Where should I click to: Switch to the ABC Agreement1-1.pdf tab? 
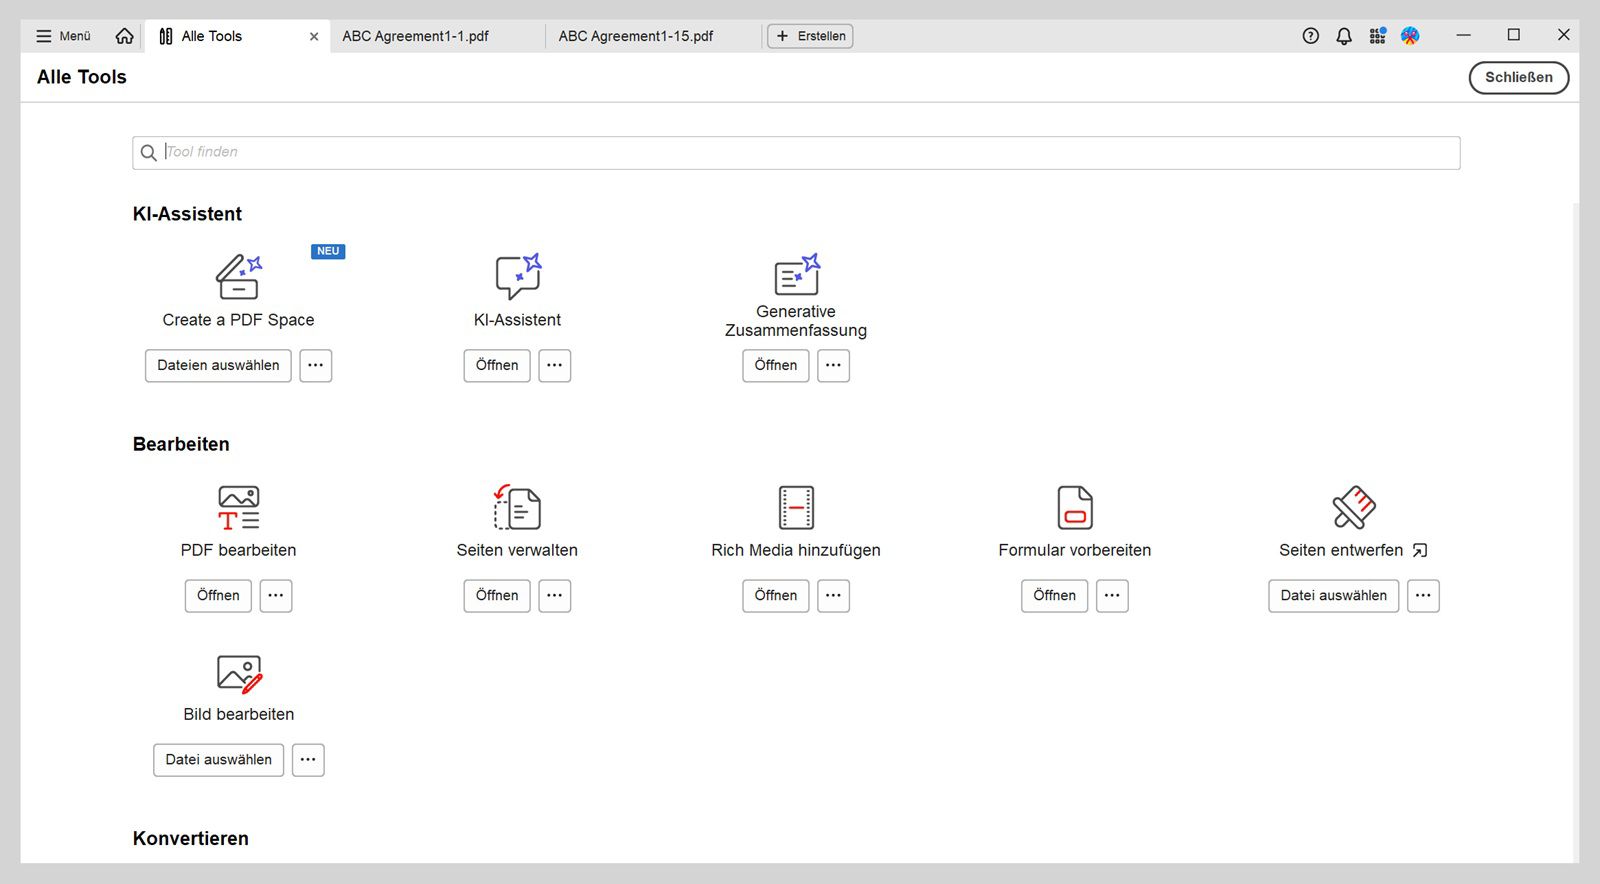click(x=415, y=36)
